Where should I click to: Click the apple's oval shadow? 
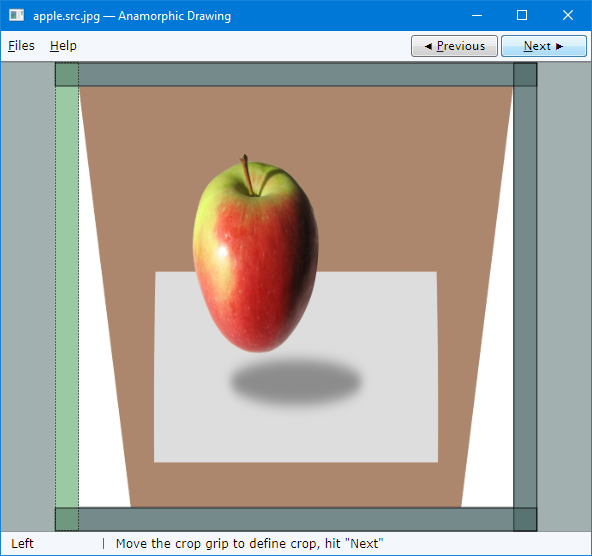295,381
